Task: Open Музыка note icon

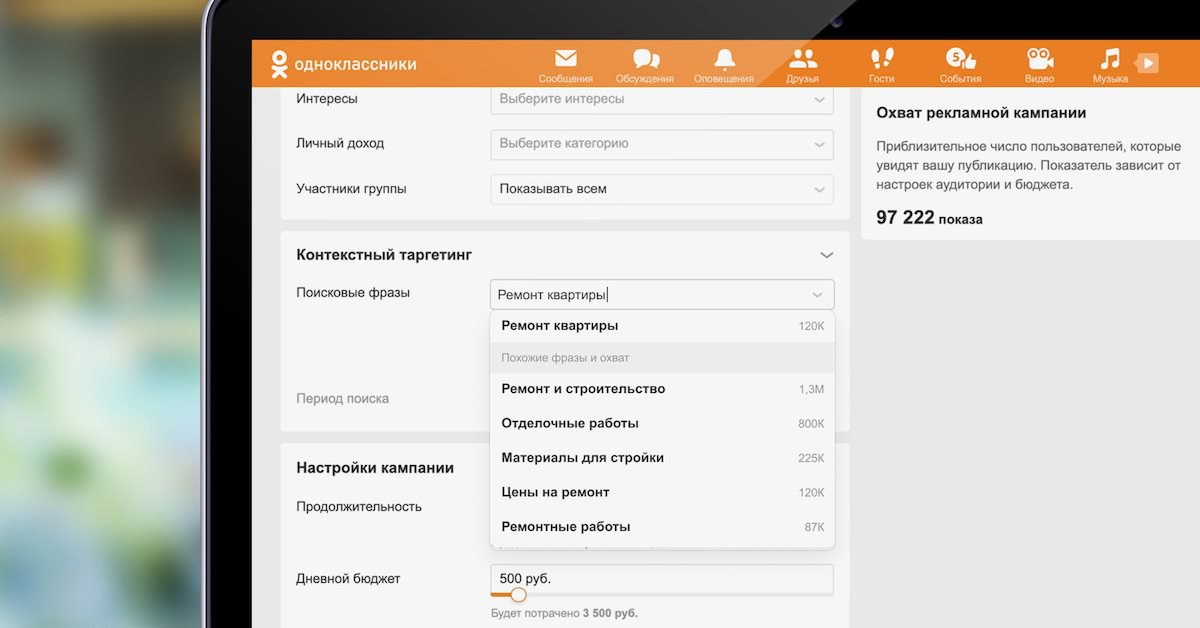Action: [x=1110, y=58]
